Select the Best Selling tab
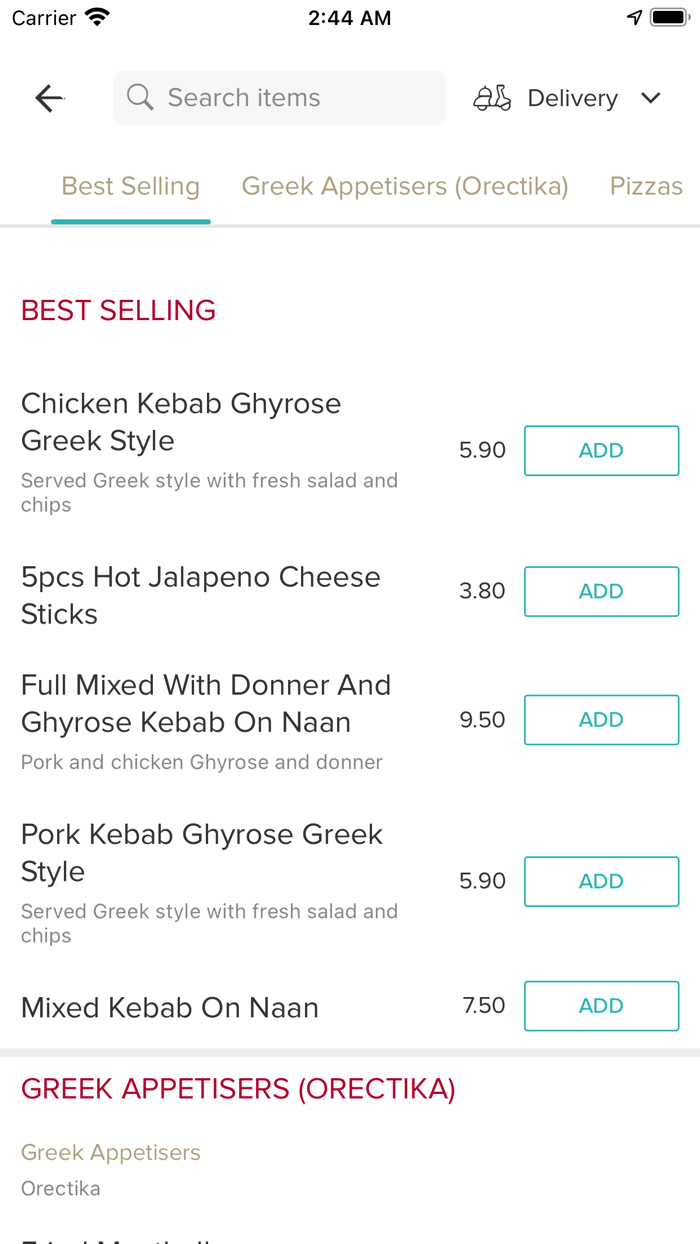The width and height of the screenshot is (700, 1244). click(130, 186)
